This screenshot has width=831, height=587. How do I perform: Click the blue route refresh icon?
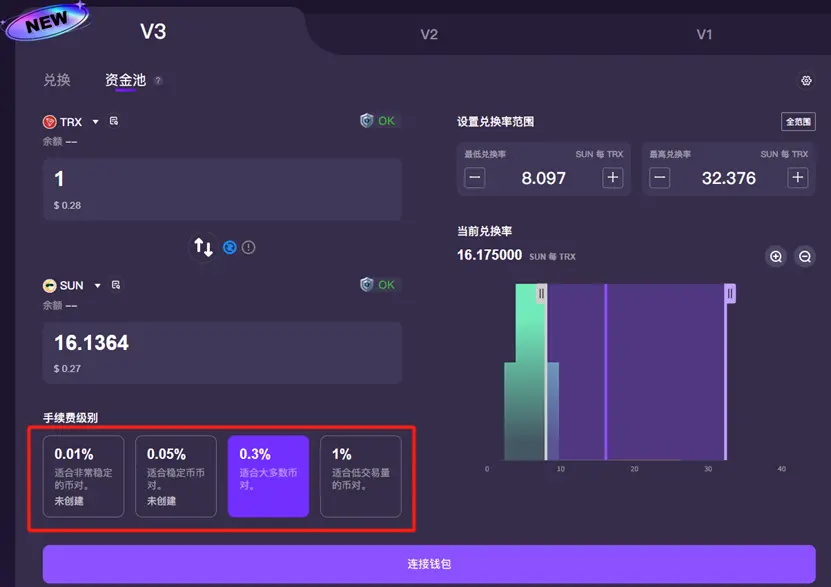click(230, 246)
